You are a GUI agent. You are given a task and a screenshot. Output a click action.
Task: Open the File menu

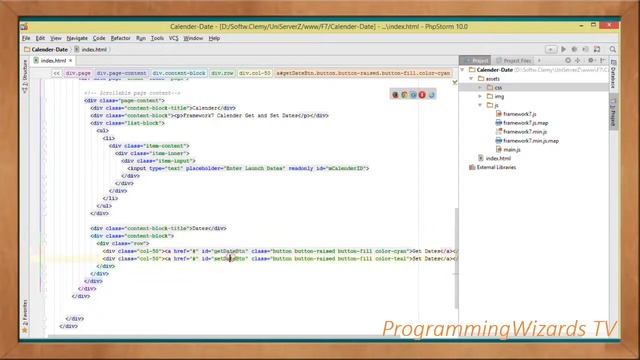[x=26, y=38]
